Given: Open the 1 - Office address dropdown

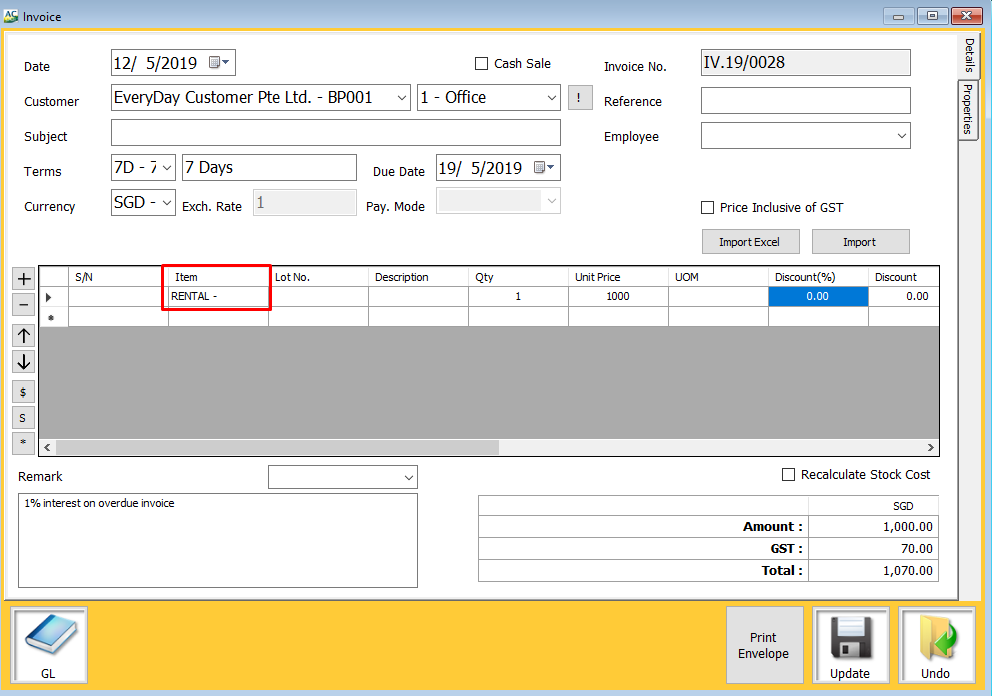Looking at the screenshot, I should click(552, 97).
